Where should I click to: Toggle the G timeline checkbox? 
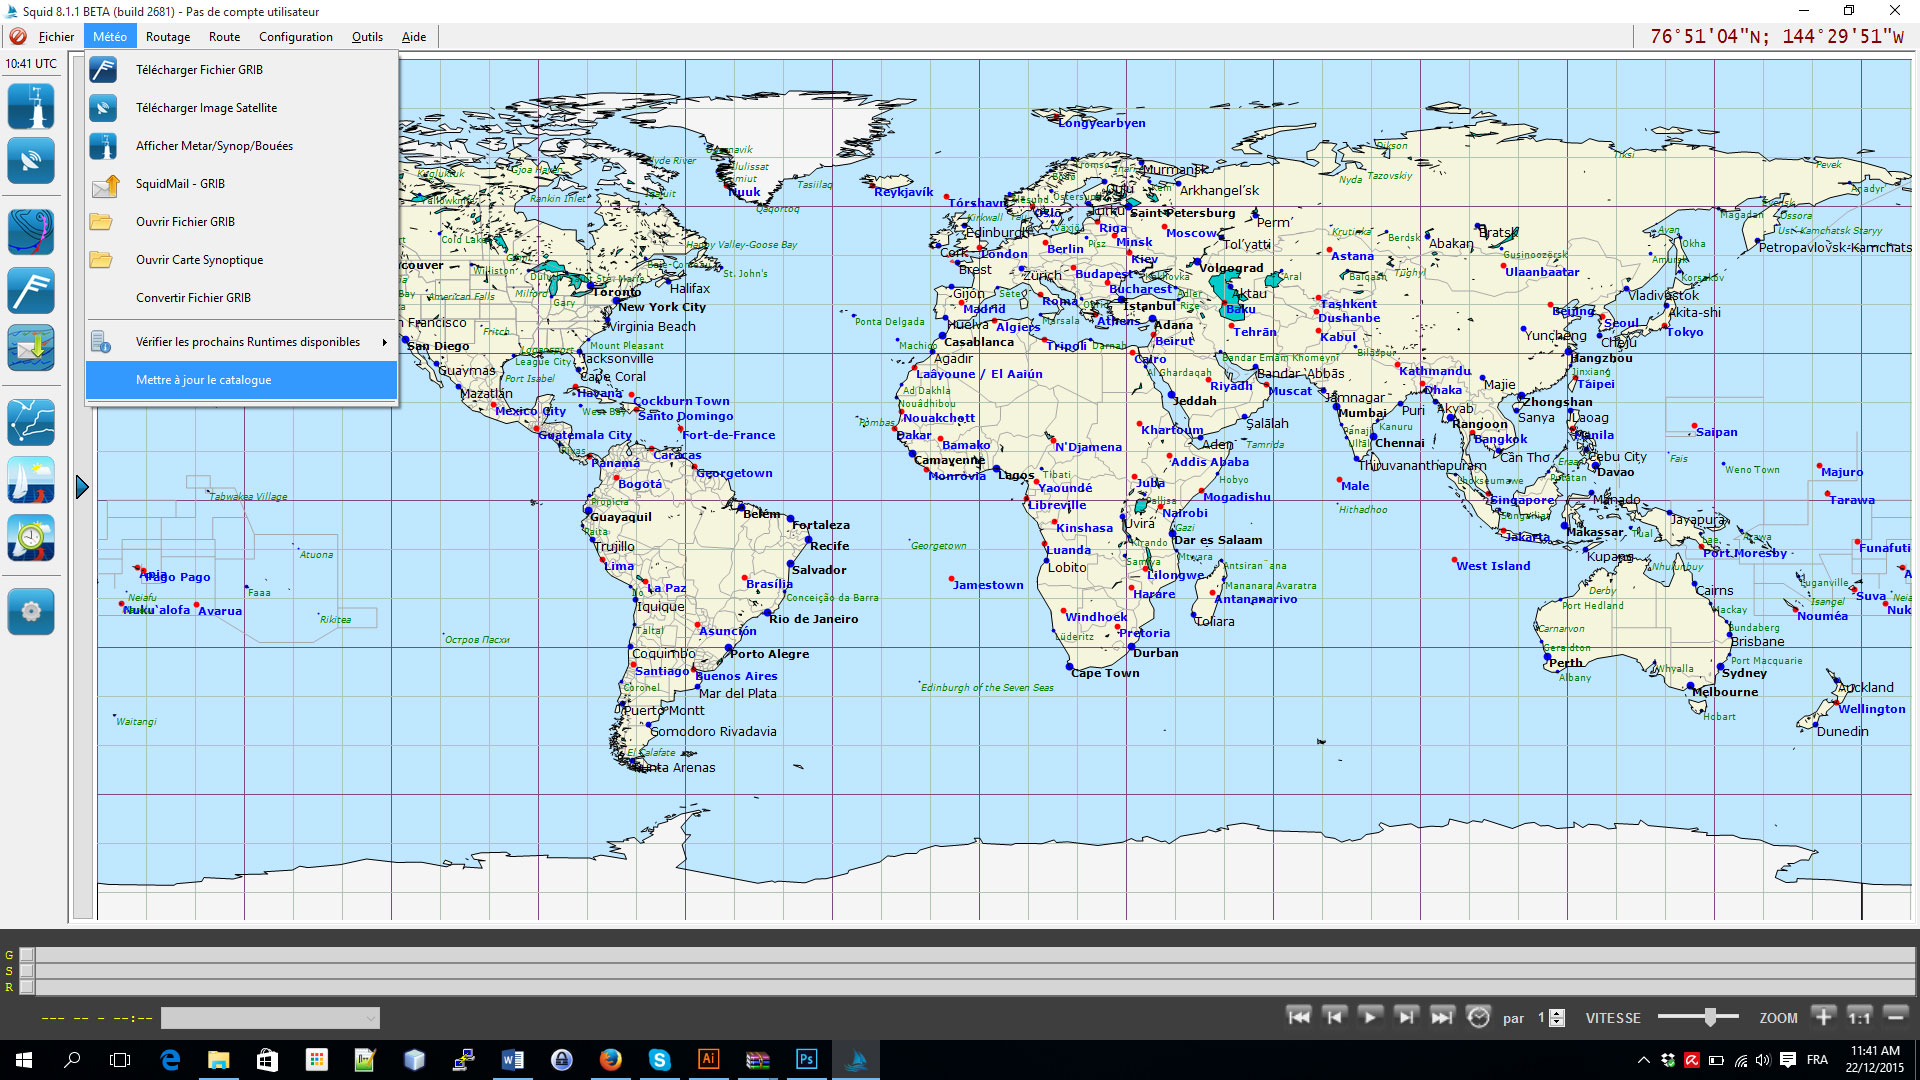(x=27, y=955)
